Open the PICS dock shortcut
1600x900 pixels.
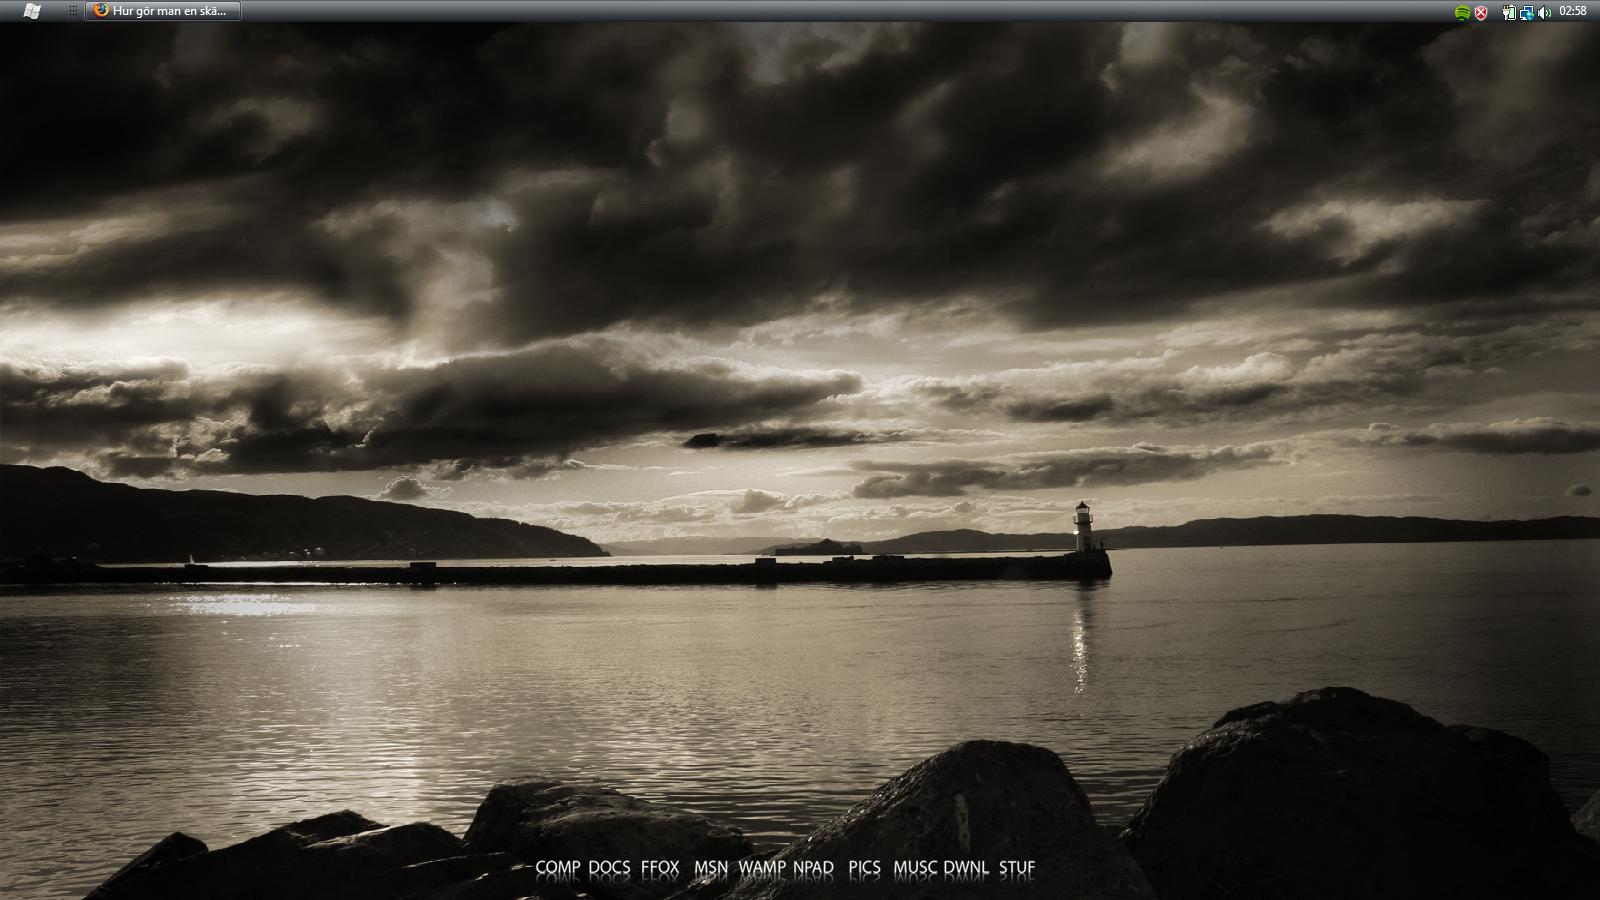[864, 867]
